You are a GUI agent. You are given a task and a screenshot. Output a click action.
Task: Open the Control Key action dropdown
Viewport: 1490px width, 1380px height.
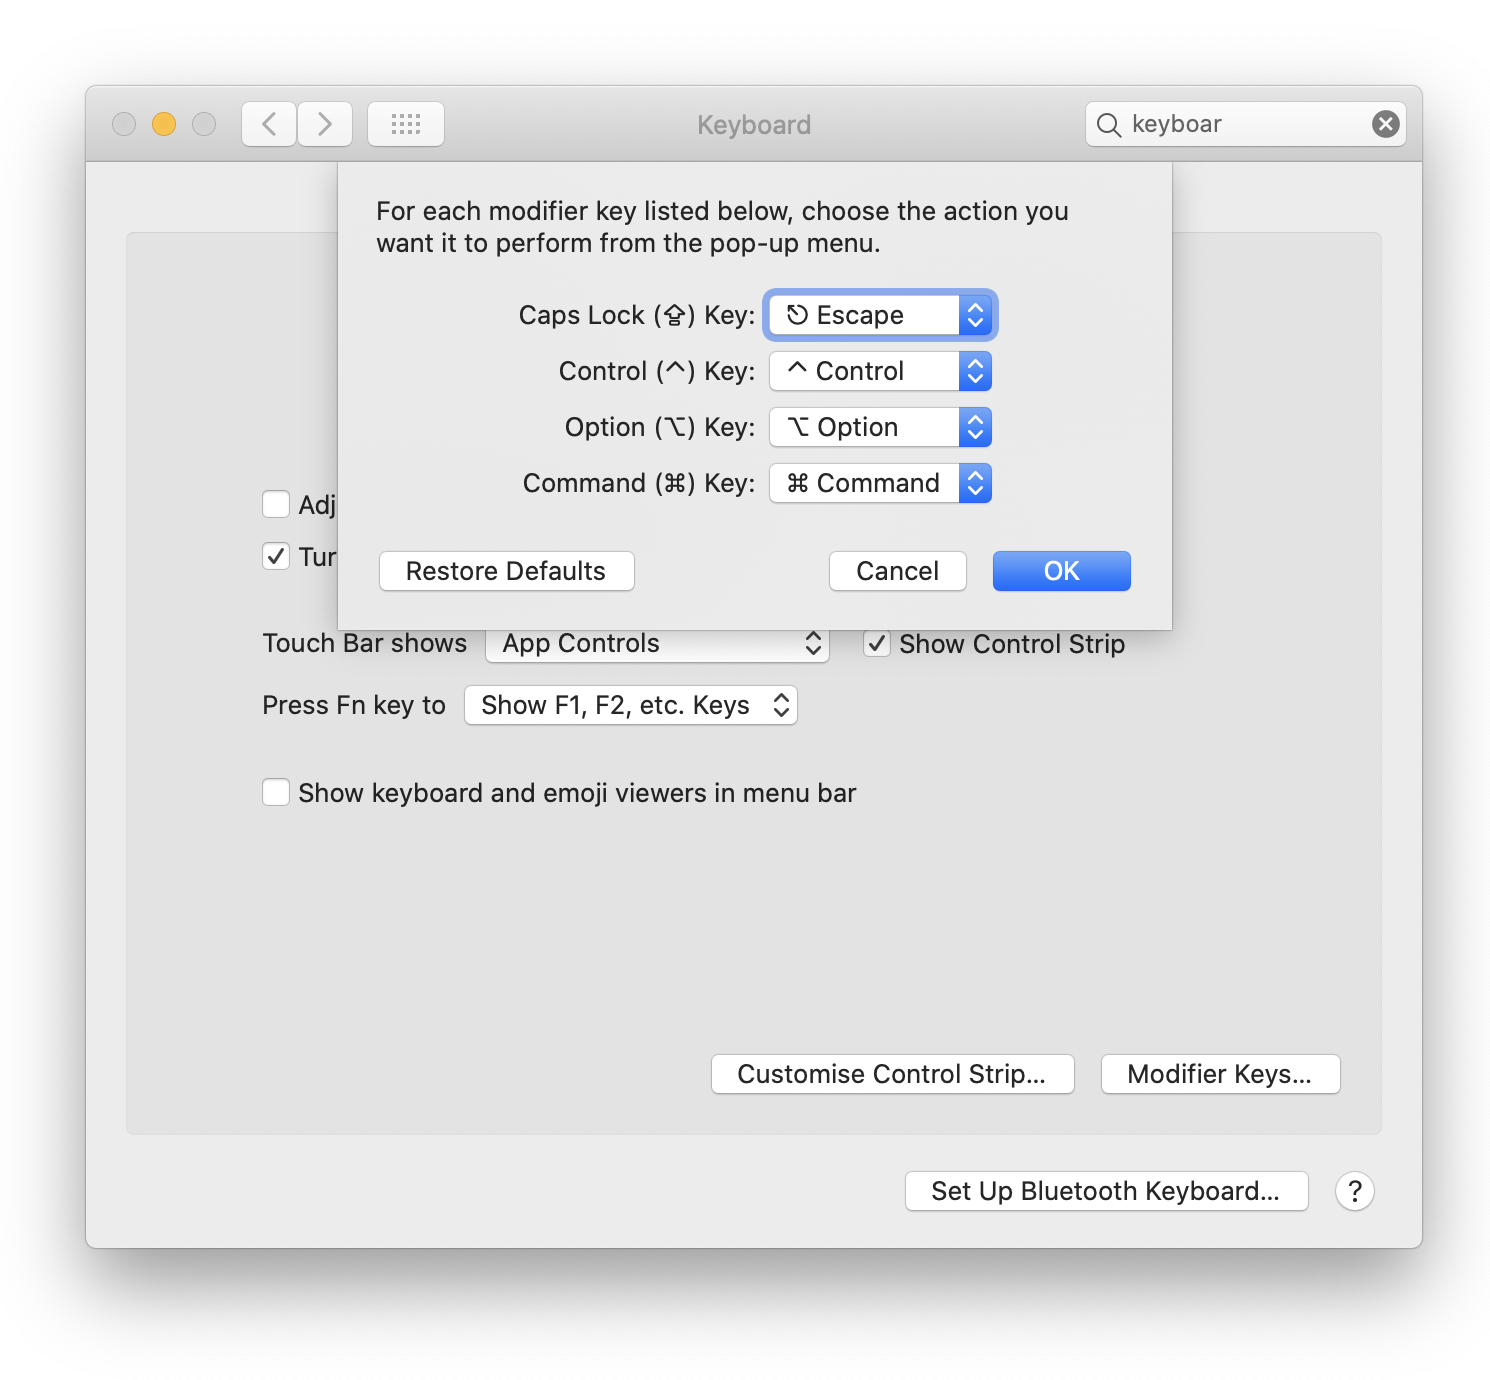(x=880, y=371)
